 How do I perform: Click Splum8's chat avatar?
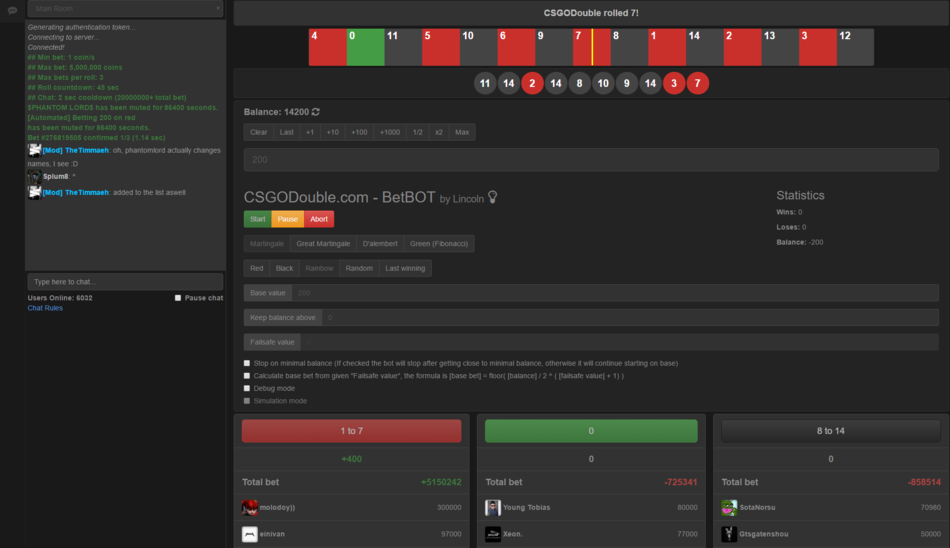tap(35, 176)
